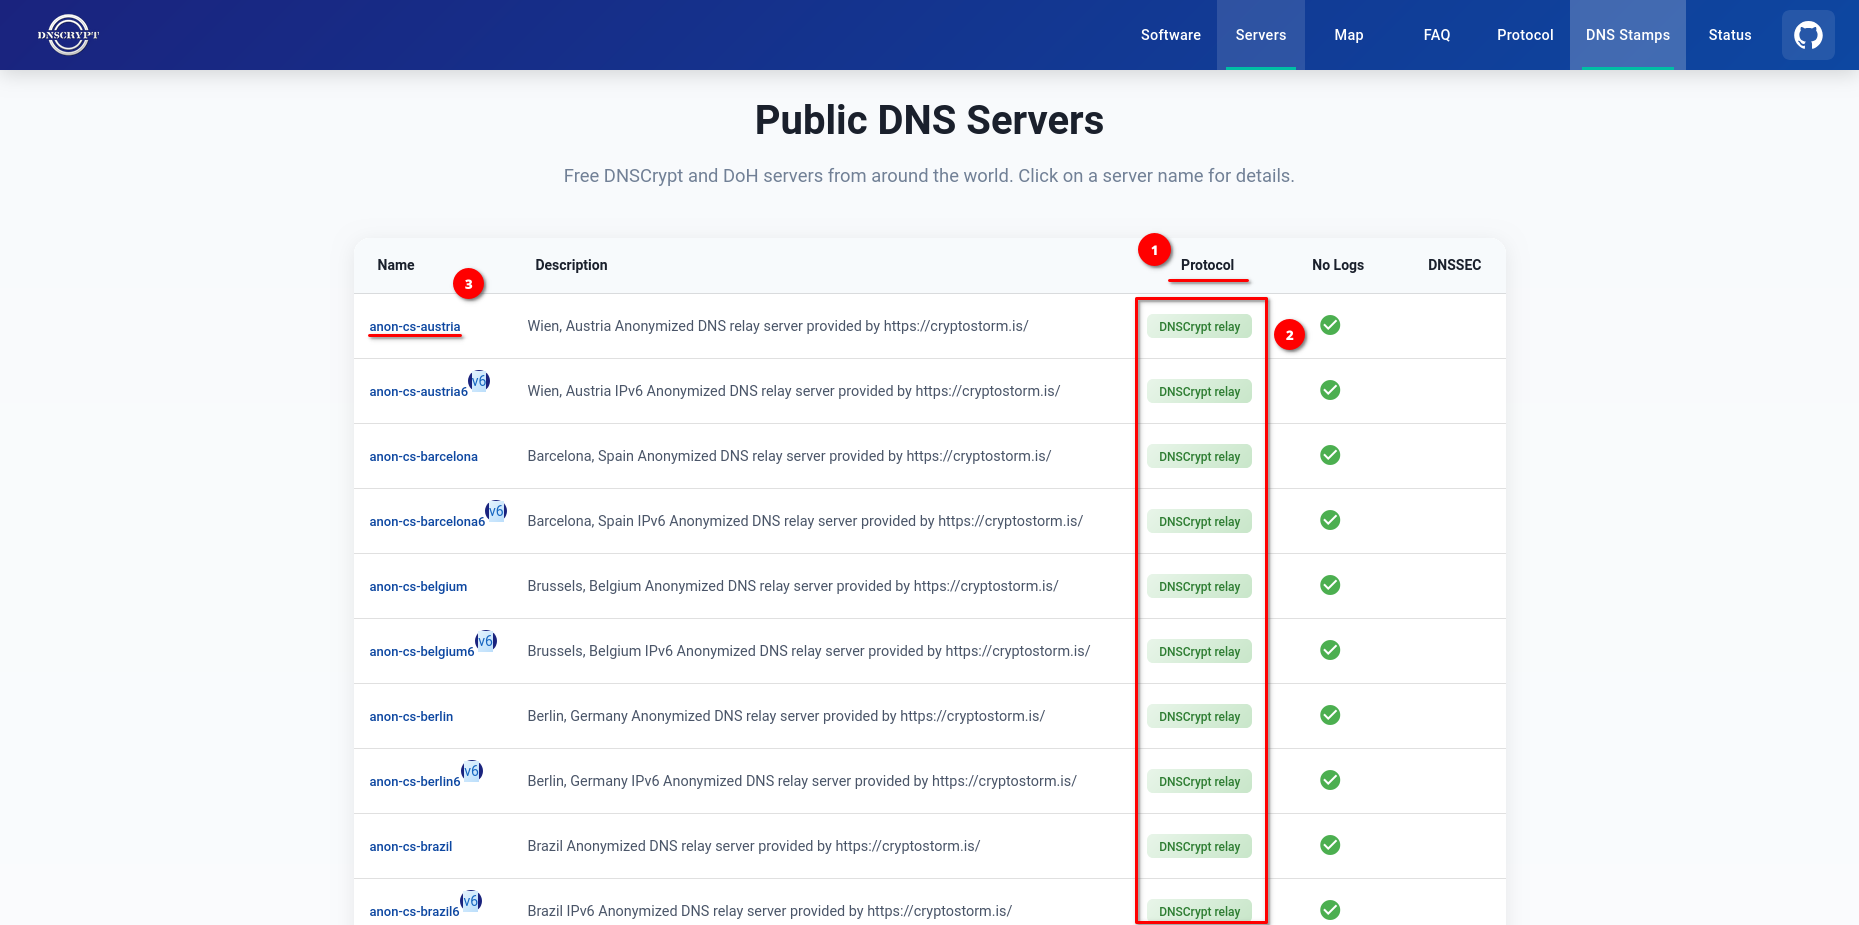1859x925 pixels.
Task: Click the DNSSEC column header
Action: (1454, 265)
